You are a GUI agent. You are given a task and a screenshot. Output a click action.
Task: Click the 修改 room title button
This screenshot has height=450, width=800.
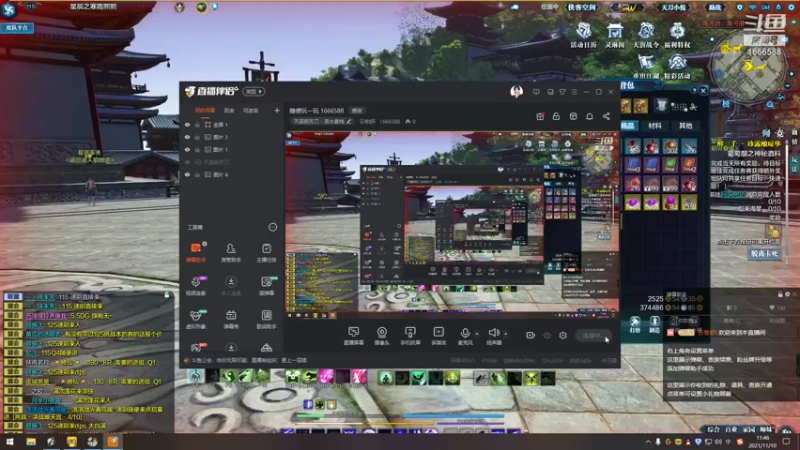(x=357, y=110)
